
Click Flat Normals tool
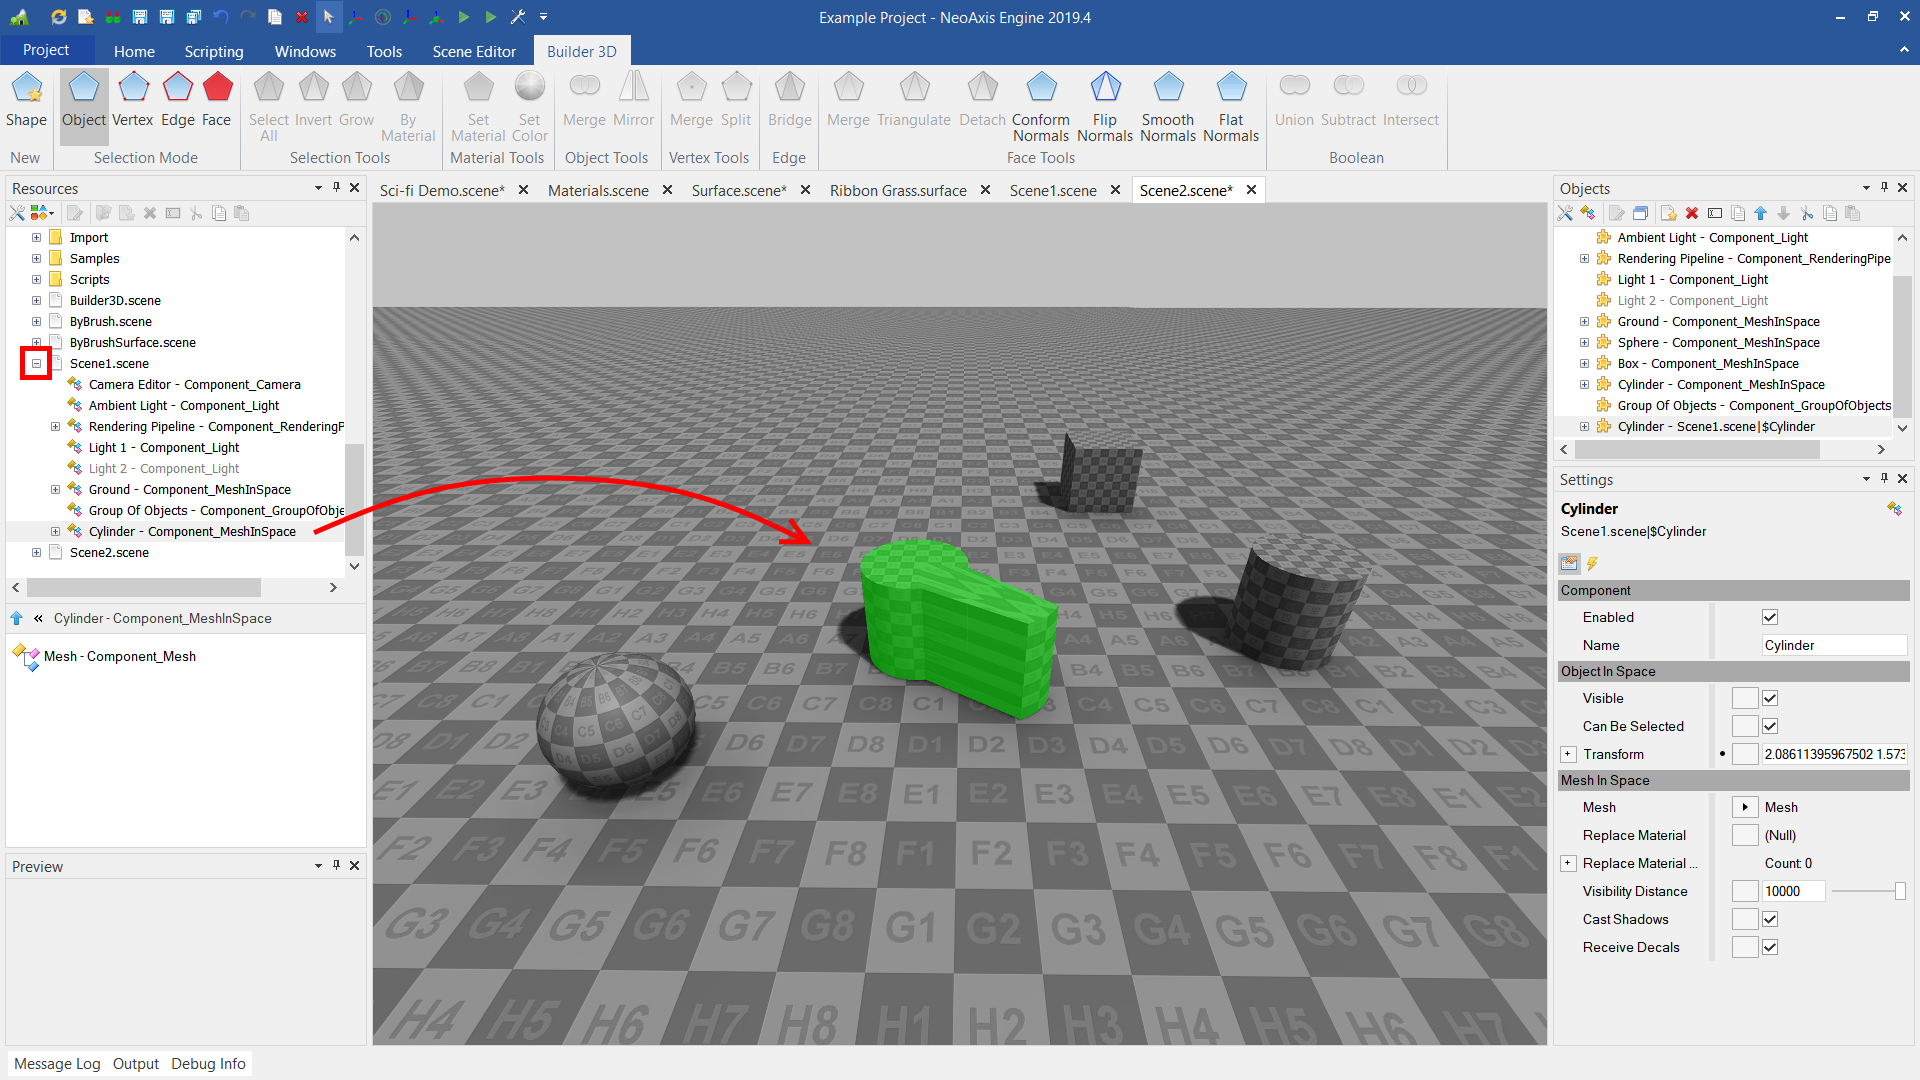1230,106
